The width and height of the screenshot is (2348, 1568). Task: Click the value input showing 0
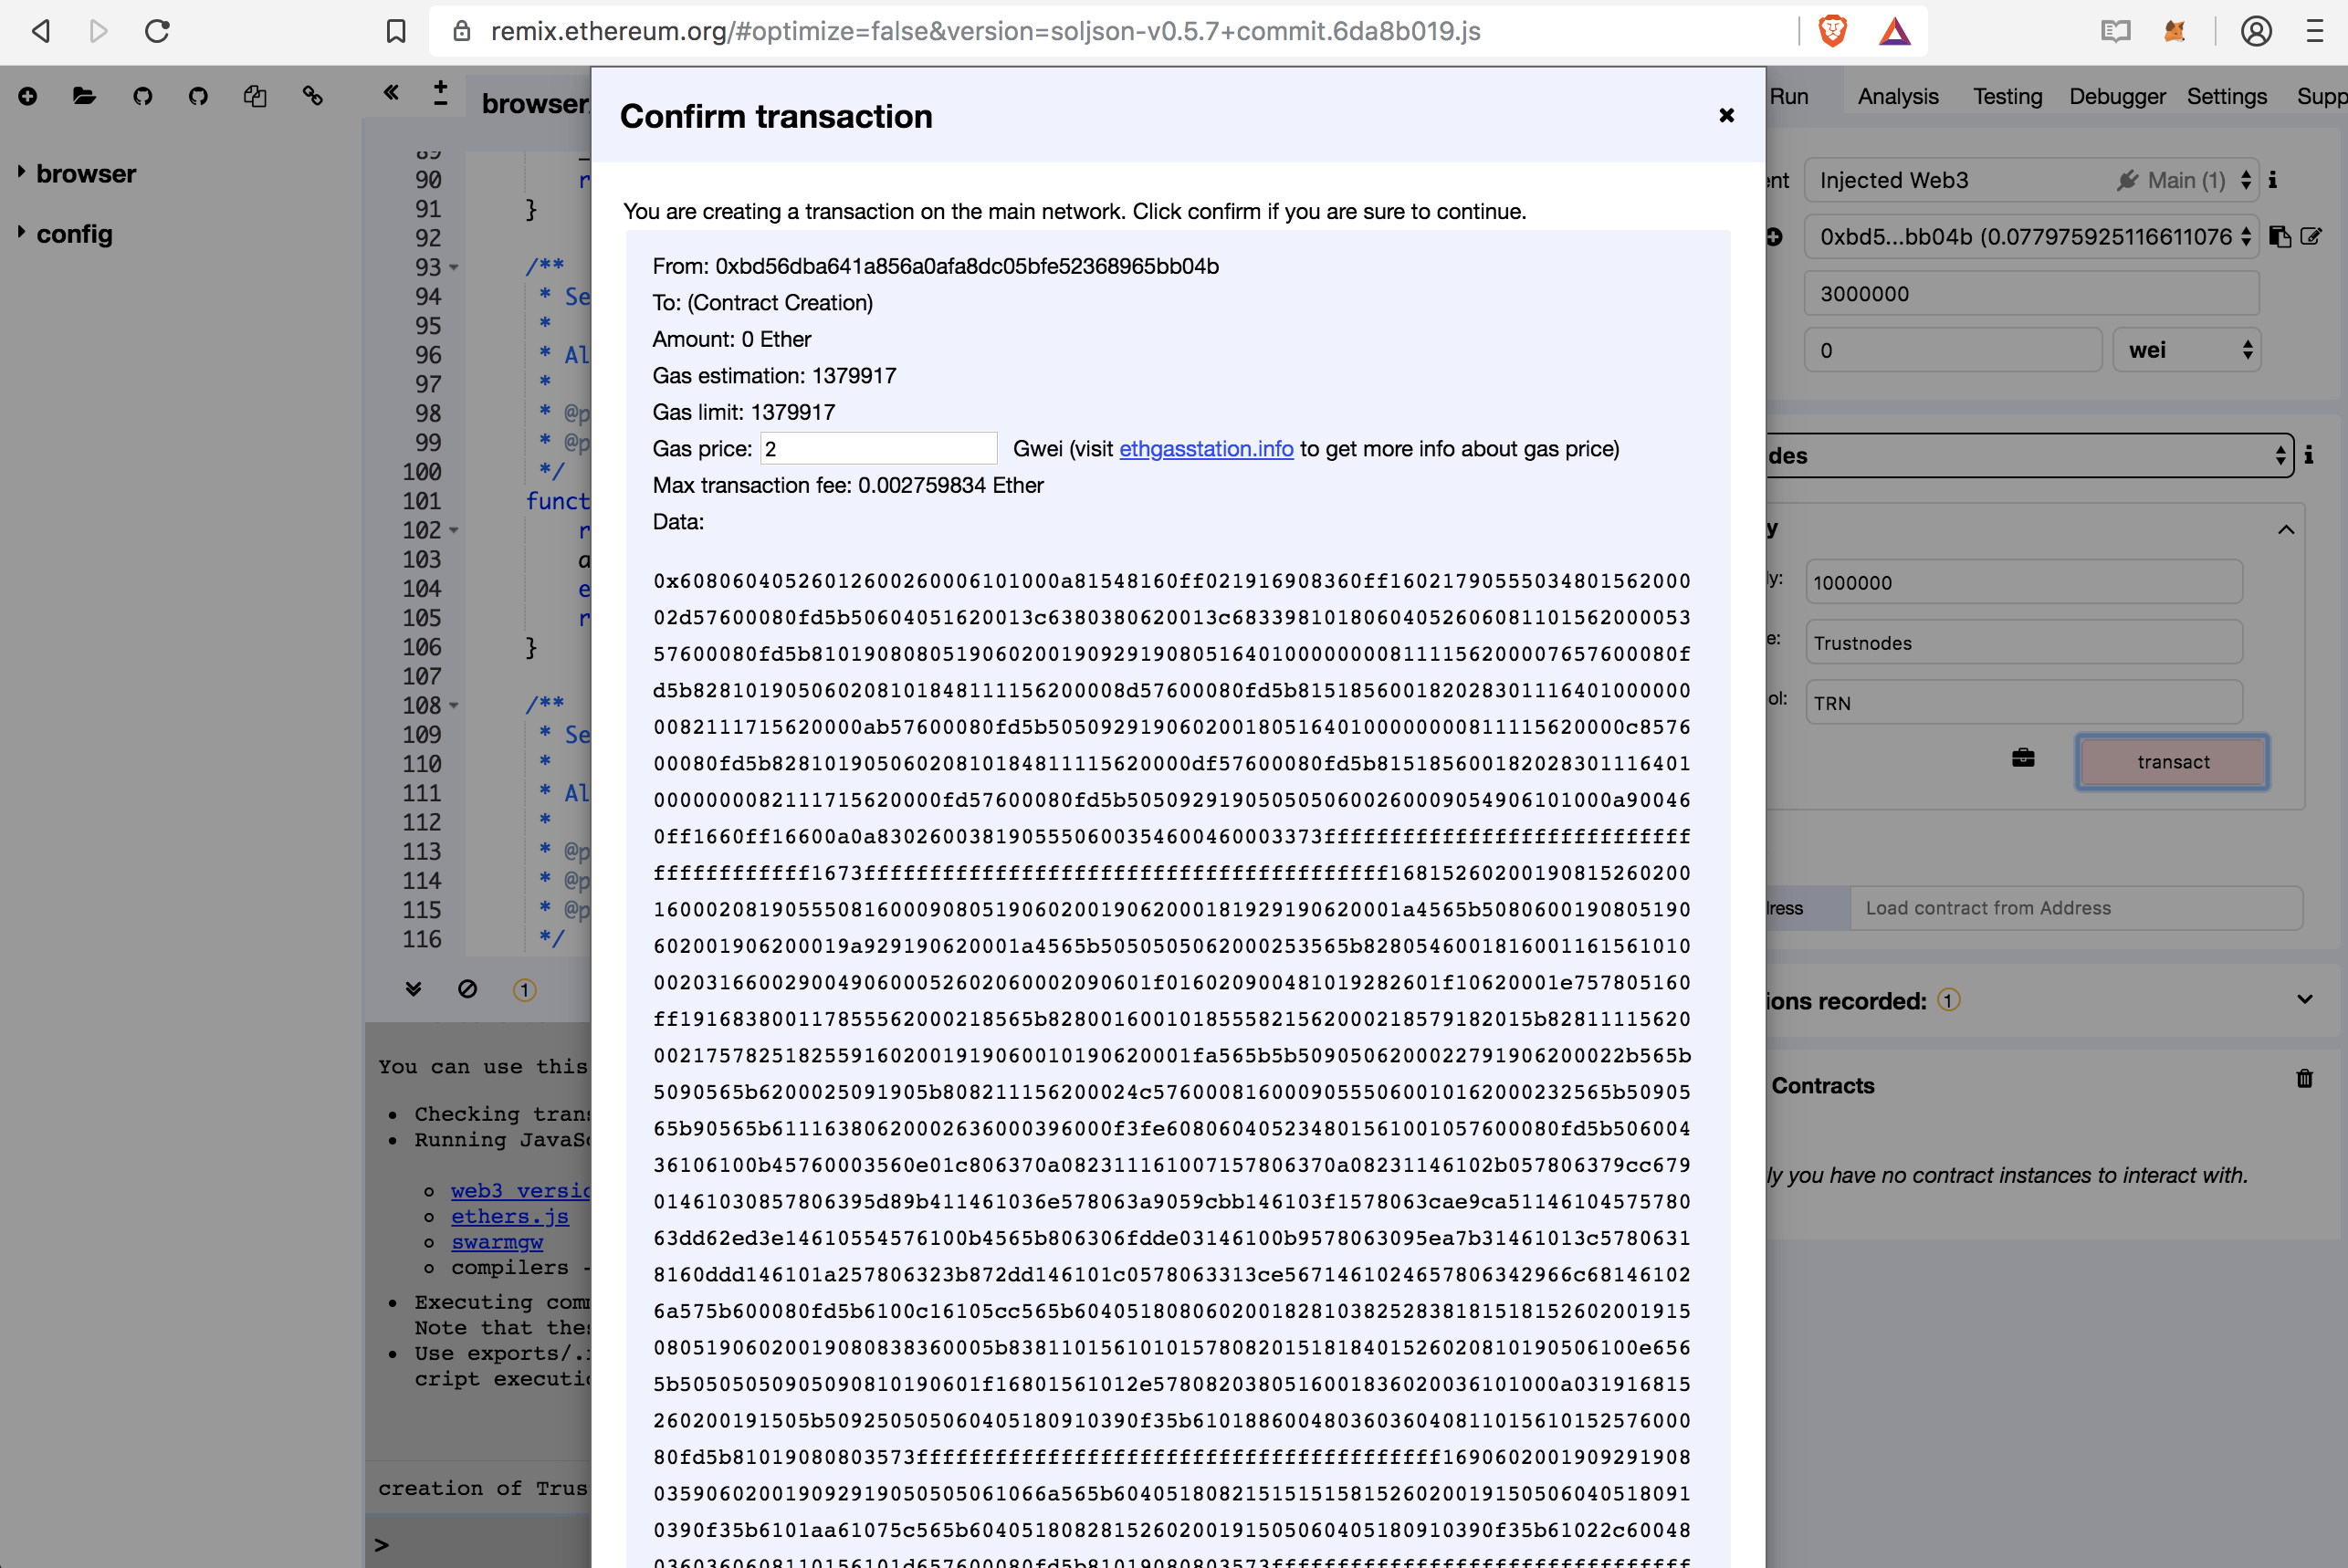coord(1952,350)
